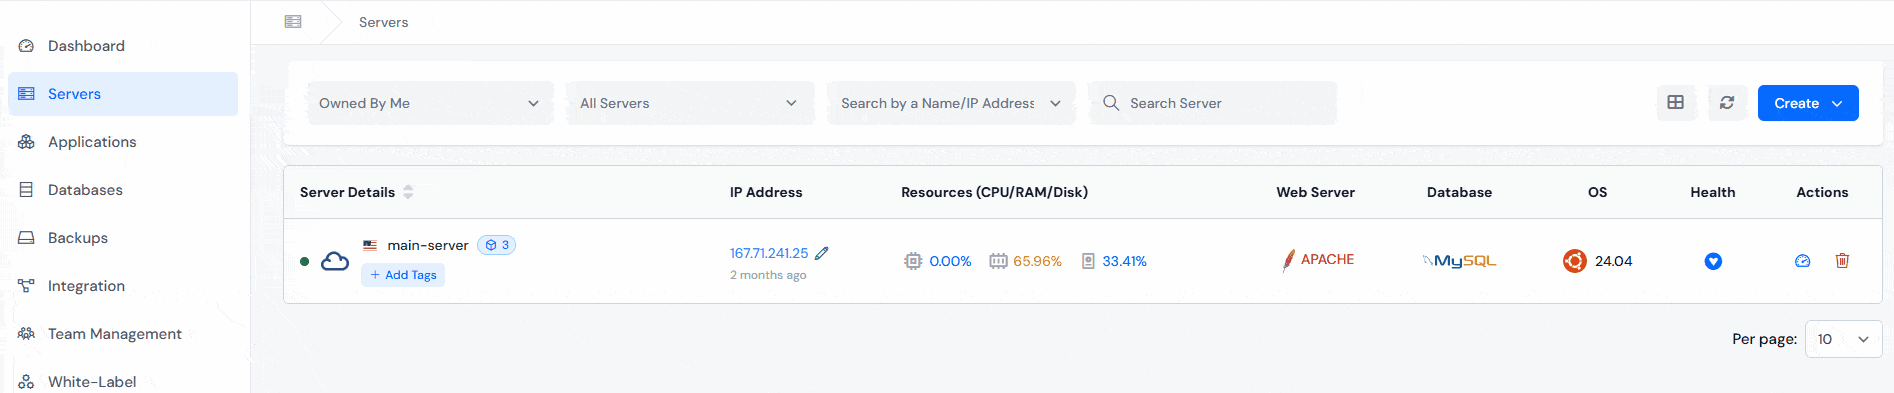Click the blue Health status icon
The width and height of the screenshot is (1894, 393).
tap(1713, 261)
